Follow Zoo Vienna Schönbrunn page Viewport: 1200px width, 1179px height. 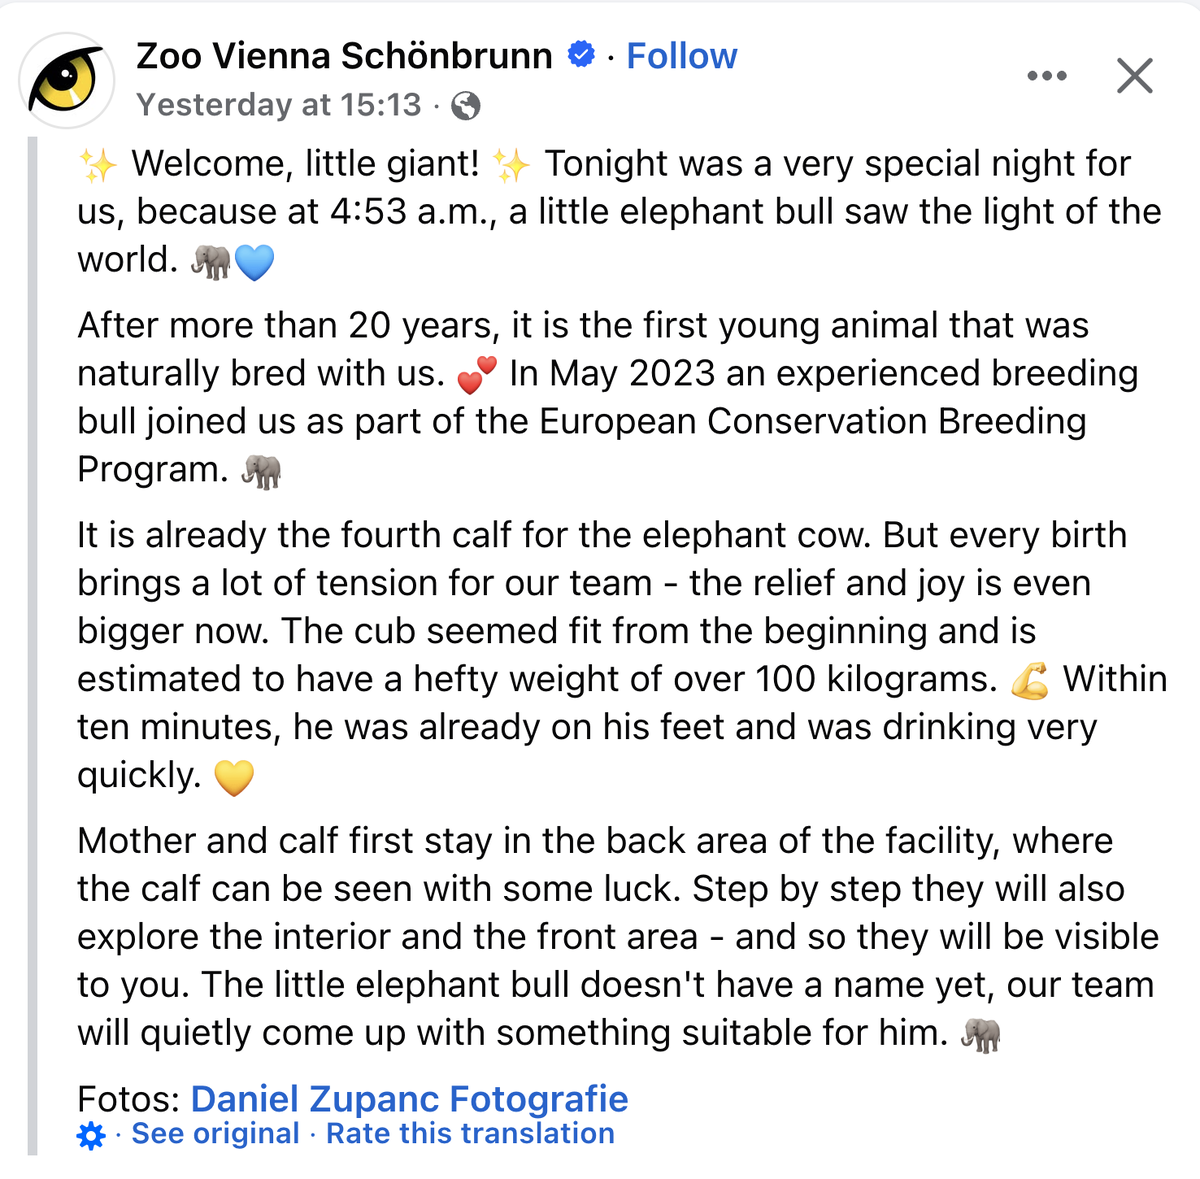(x=682, y=56)
